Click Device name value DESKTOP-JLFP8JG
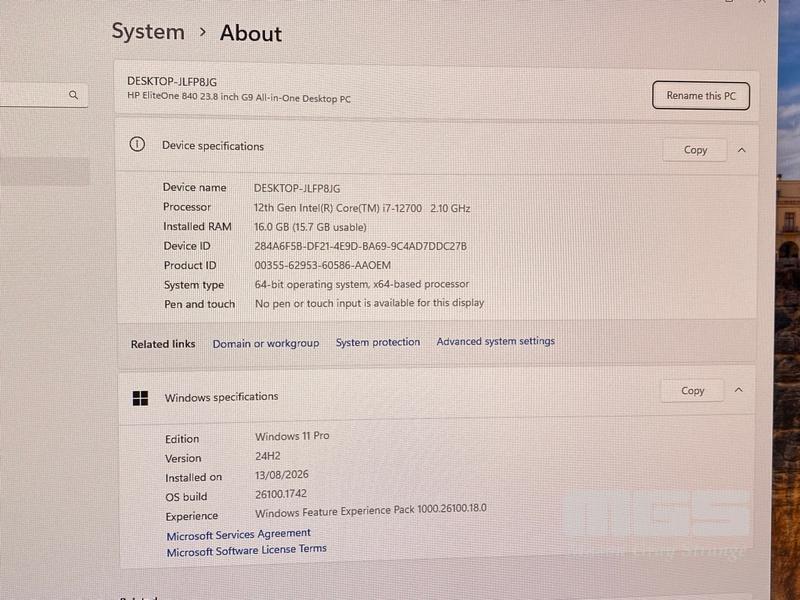800x600 pixels. click(x=297, y=188)
